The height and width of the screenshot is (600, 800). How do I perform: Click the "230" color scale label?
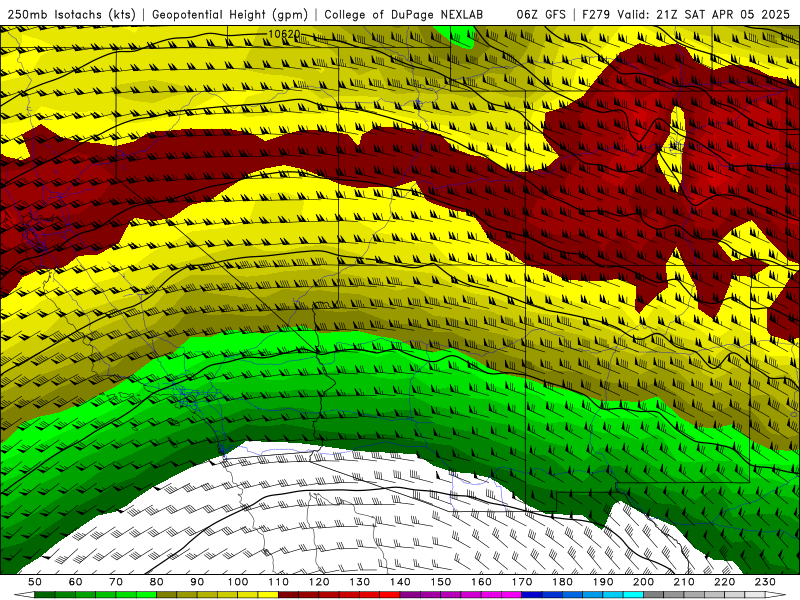tap(765, 582)
